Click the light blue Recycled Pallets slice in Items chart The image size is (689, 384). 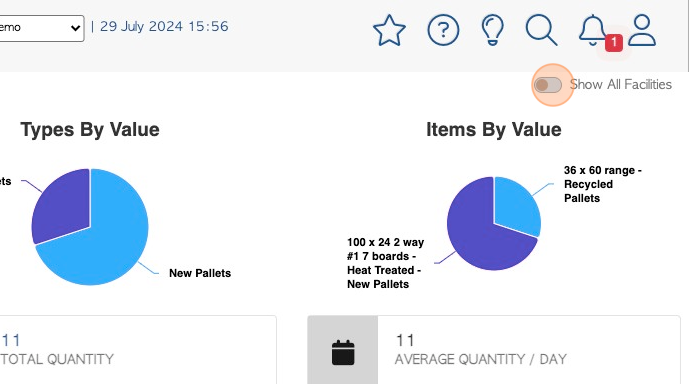coord(516,202)
